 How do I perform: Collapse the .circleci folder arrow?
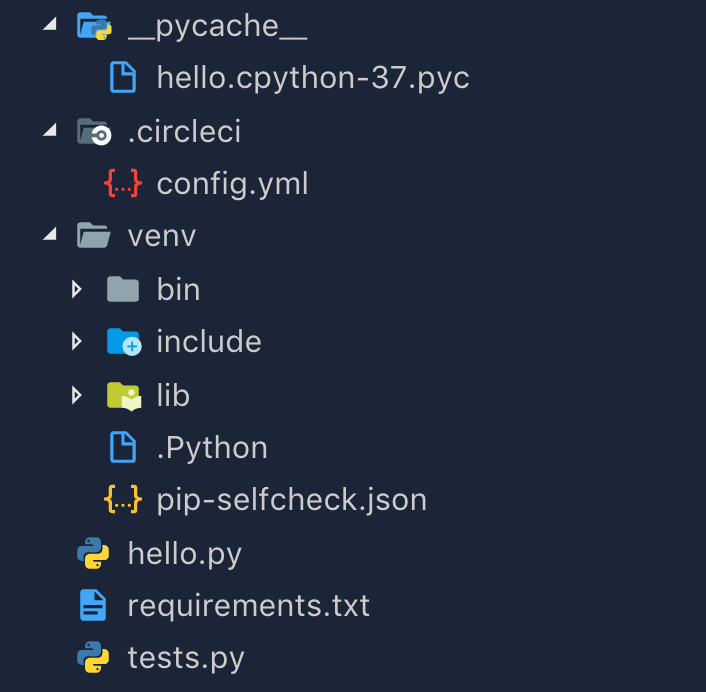(50, 129)
